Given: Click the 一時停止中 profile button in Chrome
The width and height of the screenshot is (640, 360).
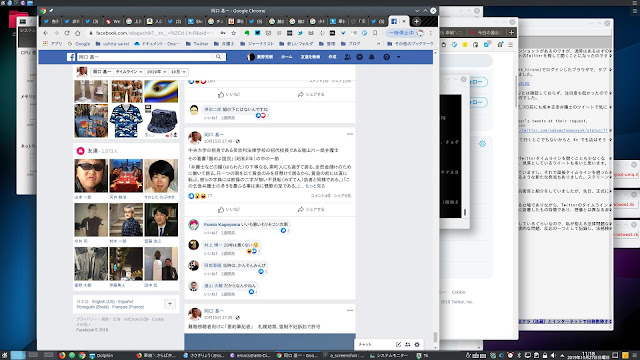Looking at the screenshot, I should coord(406,33).
